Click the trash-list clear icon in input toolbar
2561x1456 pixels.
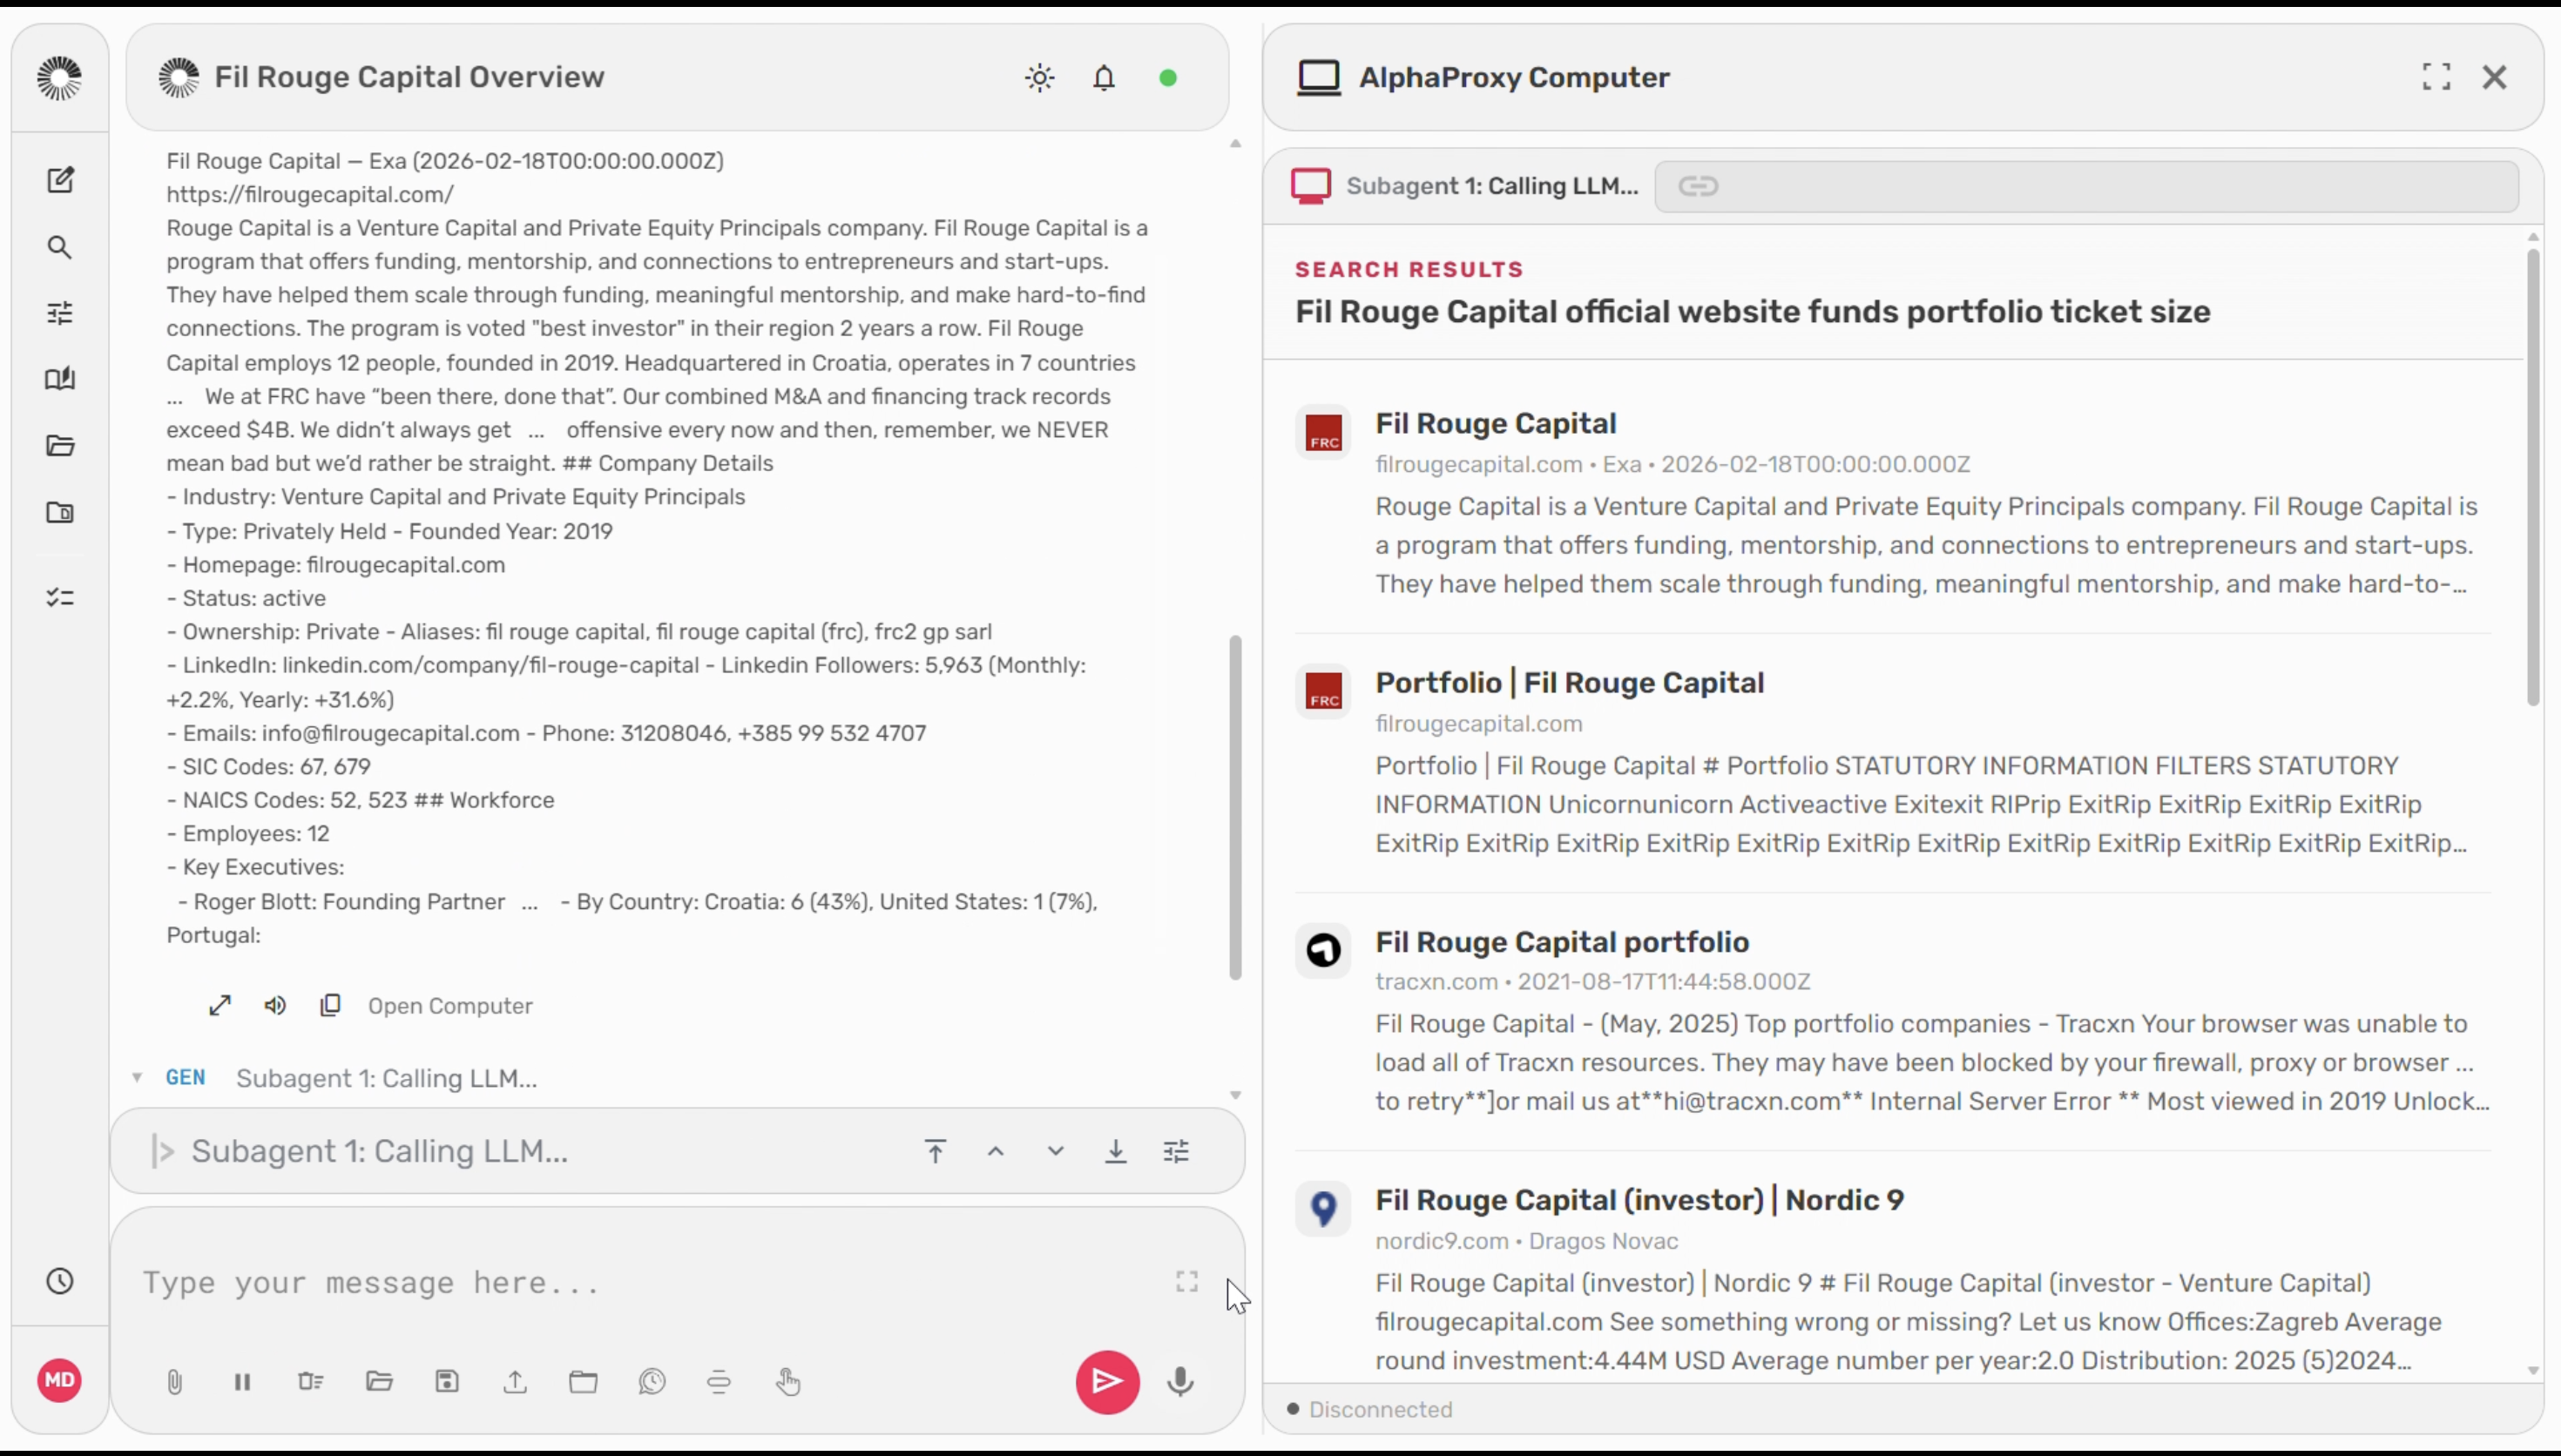311,1382
